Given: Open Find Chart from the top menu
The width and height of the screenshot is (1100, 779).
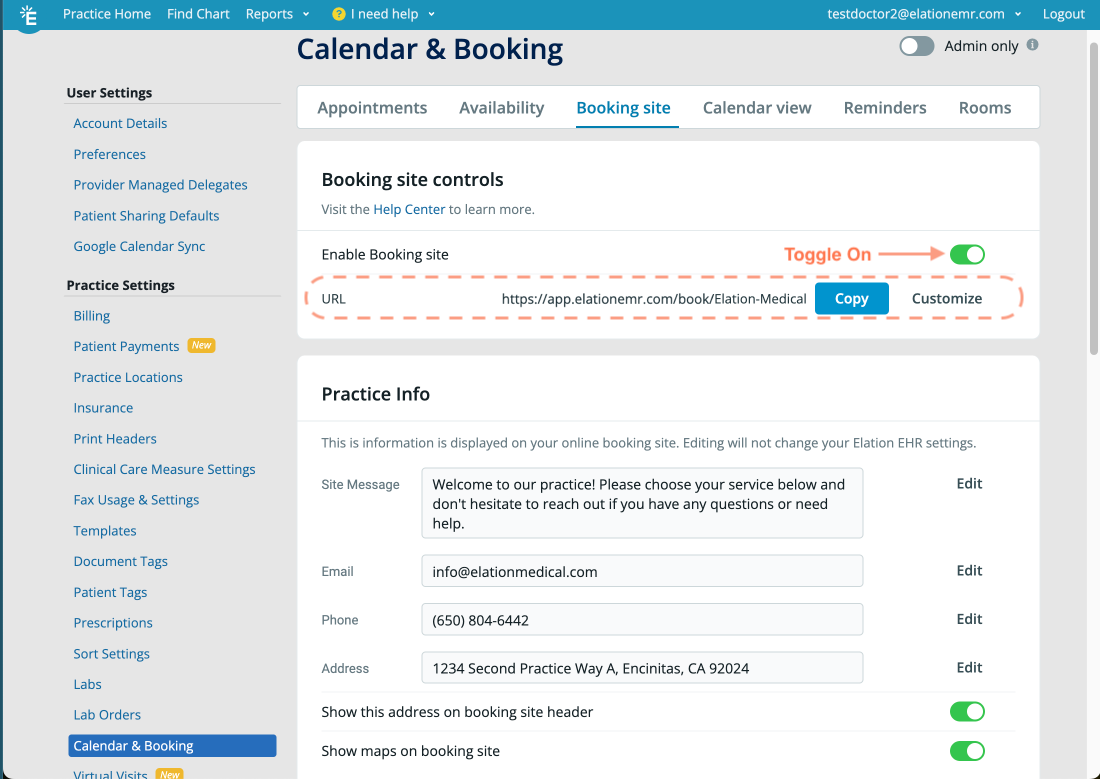Looking at the screenshot, I should pos(198,14).
